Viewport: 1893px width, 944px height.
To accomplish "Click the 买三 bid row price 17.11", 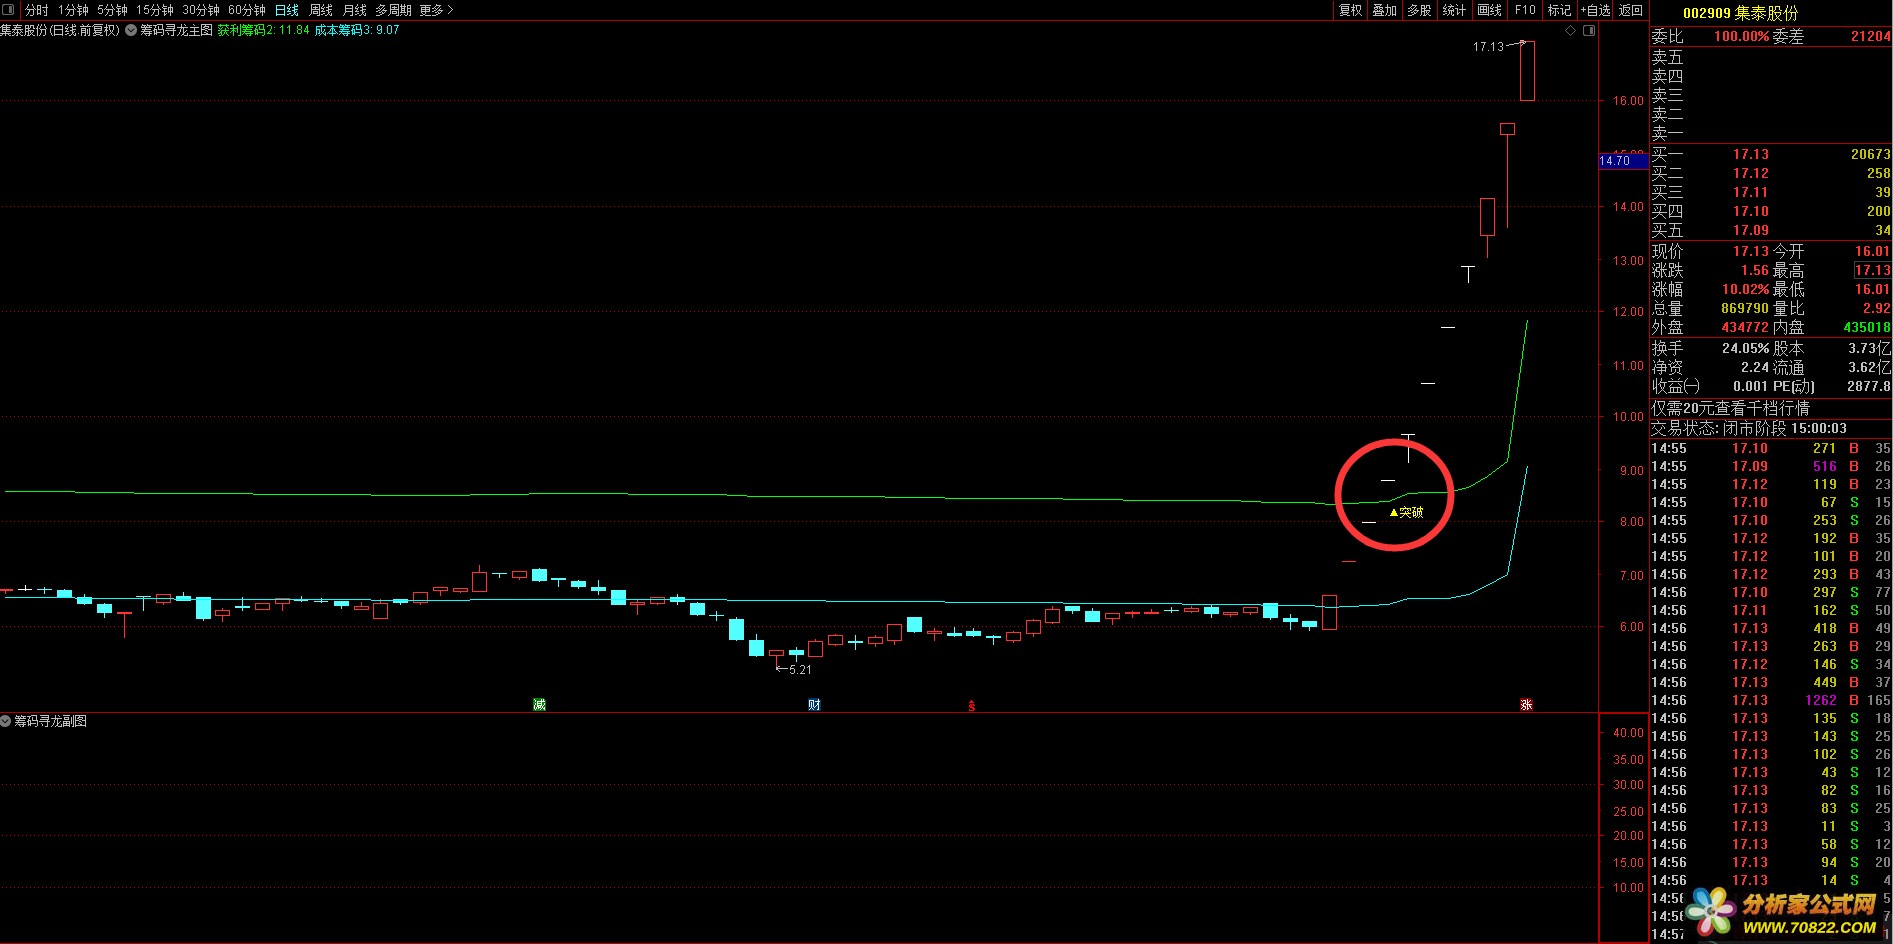I will pyautogui.click(x=1751, y=192).
